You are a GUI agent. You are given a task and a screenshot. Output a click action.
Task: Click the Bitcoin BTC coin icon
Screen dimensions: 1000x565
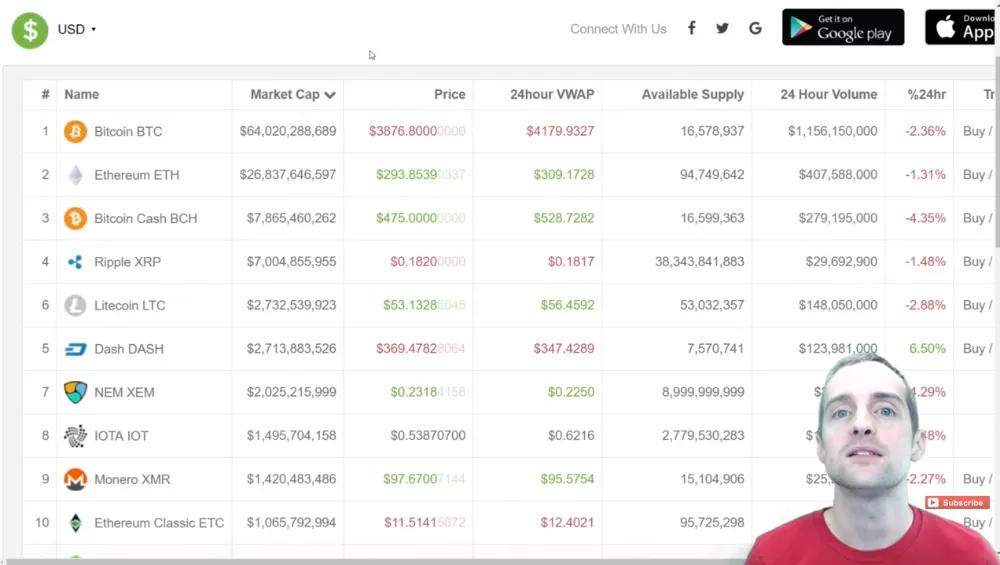pyautogui.click(x=75, y=131)
